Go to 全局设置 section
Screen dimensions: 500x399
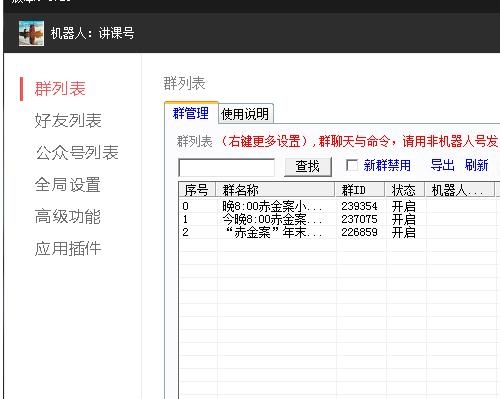(68, 184)
